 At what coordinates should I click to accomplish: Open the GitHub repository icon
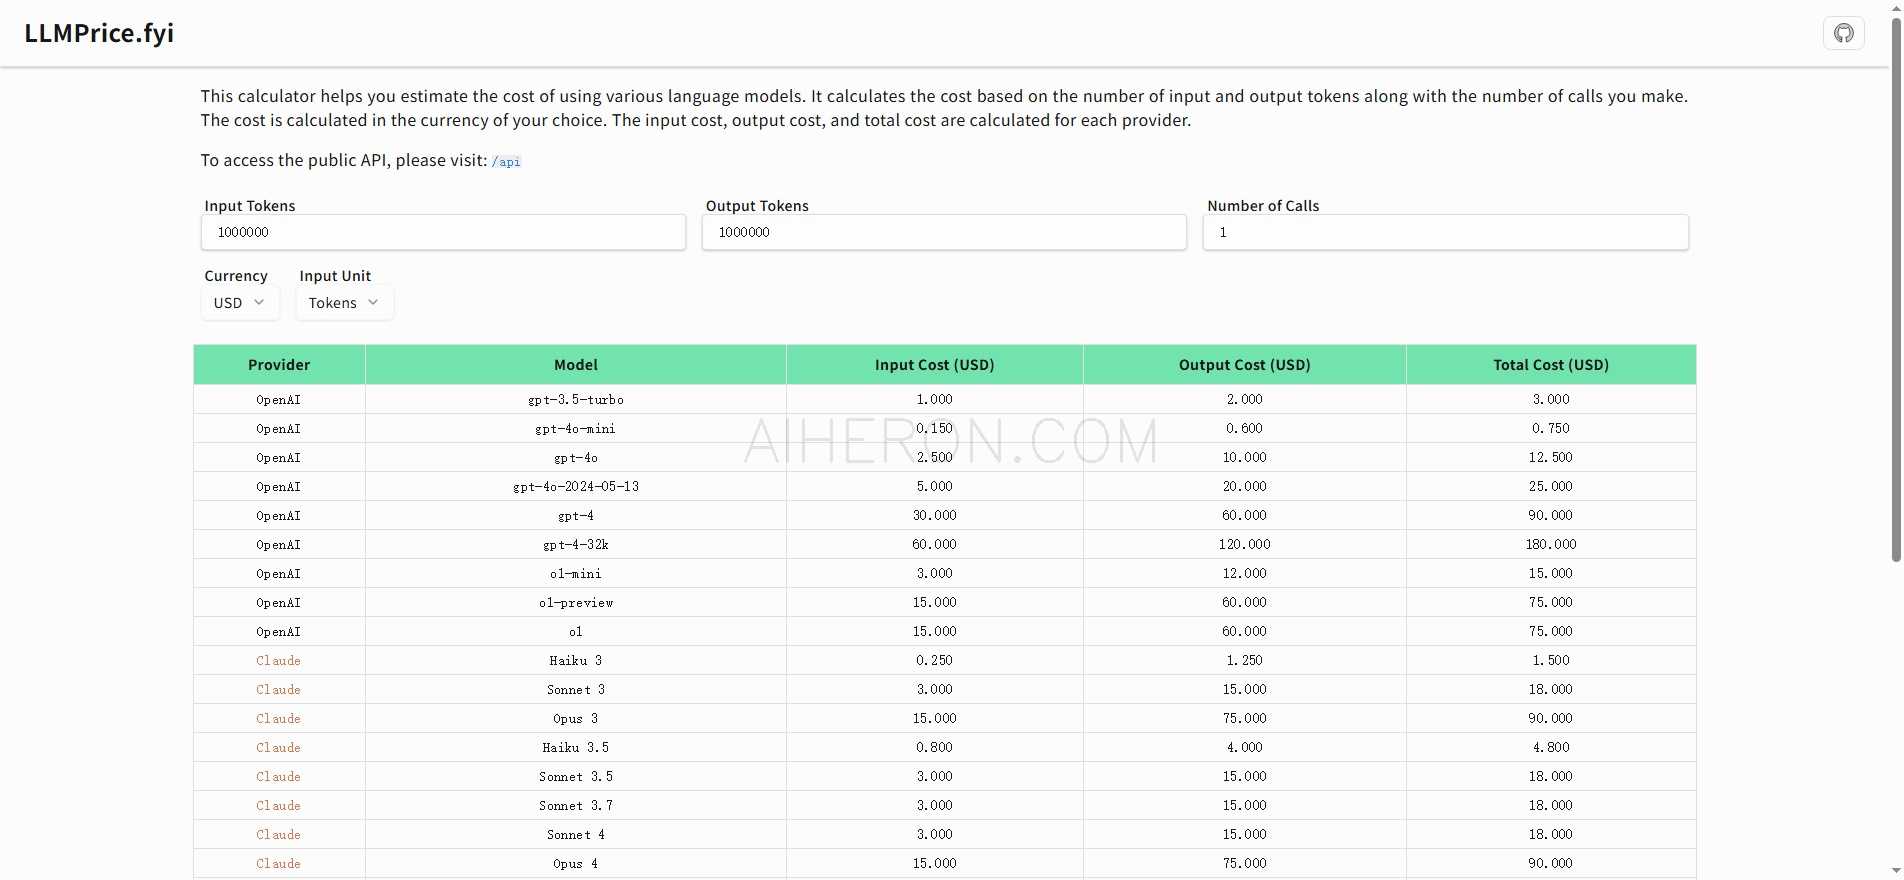point(1843,33)
